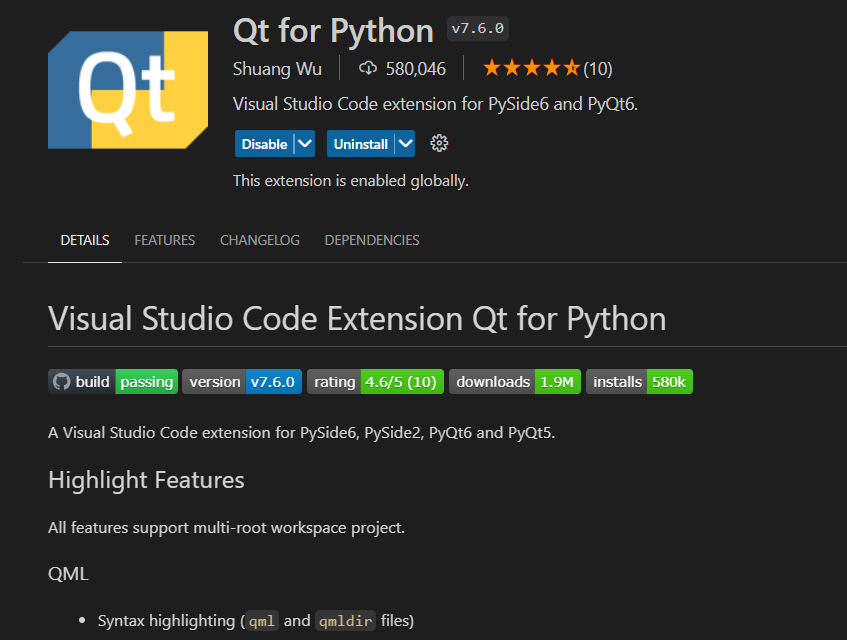Click the first orange rating star
The height and width of the screenshot is (640, 847).
(x=490, y=67)
